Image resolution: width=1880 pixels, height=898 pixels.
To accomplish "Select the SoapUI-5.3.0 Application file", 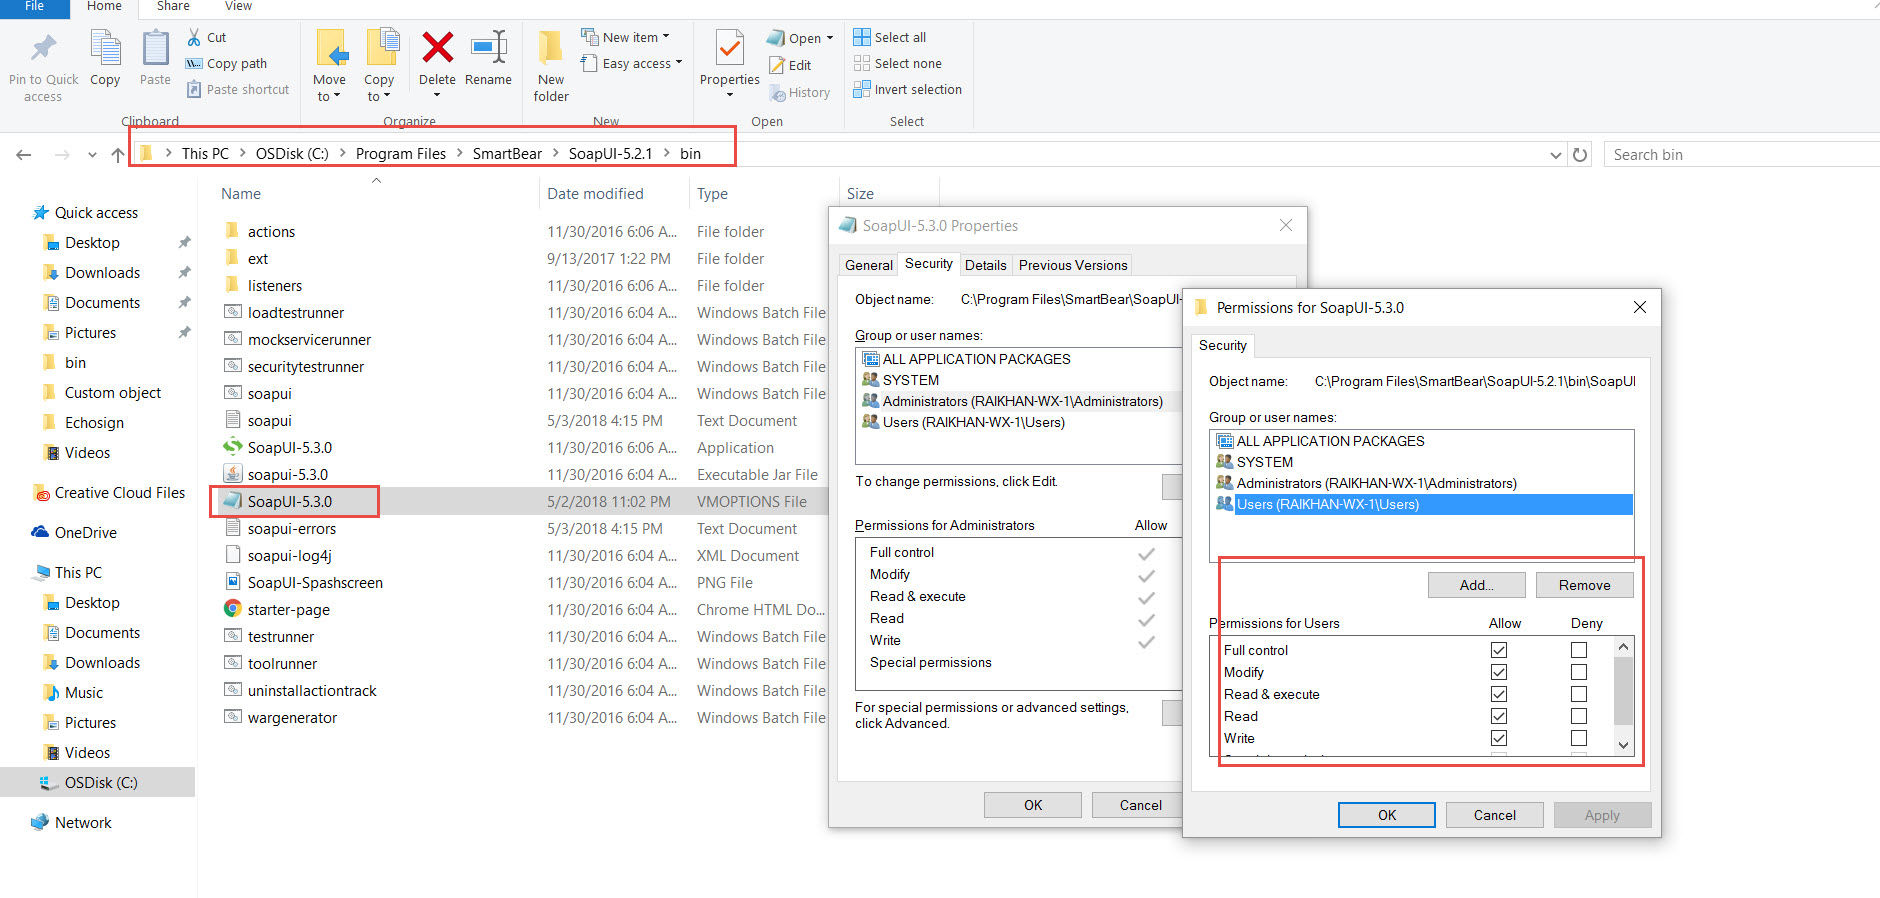I will tap(290, 448).
